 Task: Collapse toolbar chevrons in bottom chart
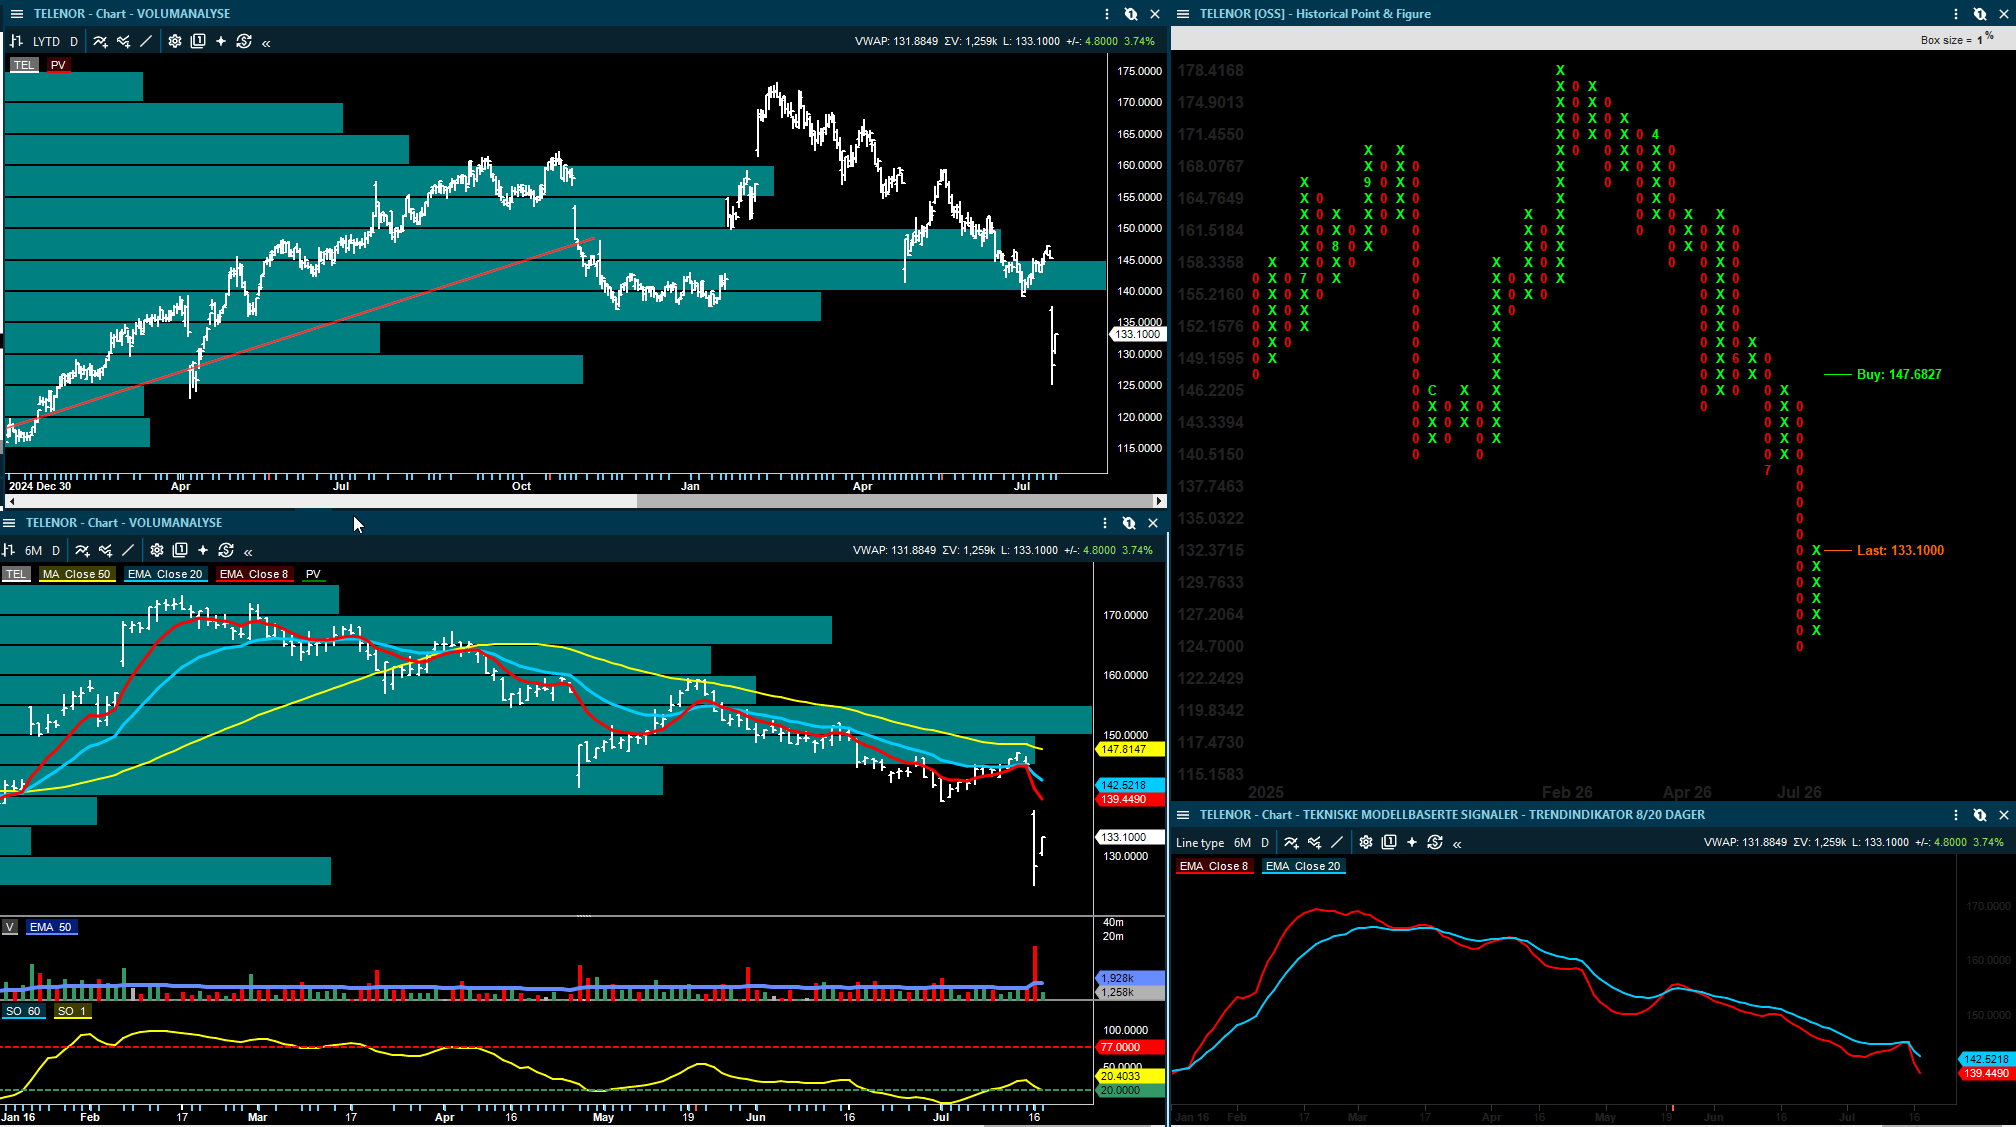[248, 551]
